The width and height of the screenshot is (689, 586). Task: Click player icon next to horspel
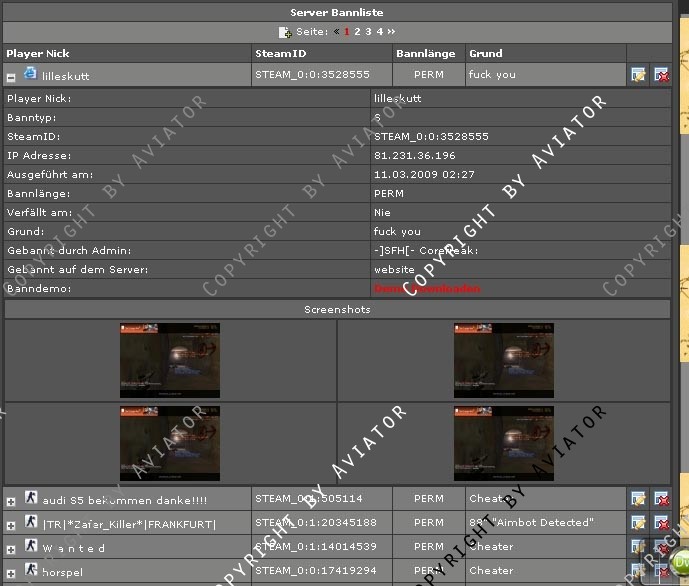click(31, 570)
